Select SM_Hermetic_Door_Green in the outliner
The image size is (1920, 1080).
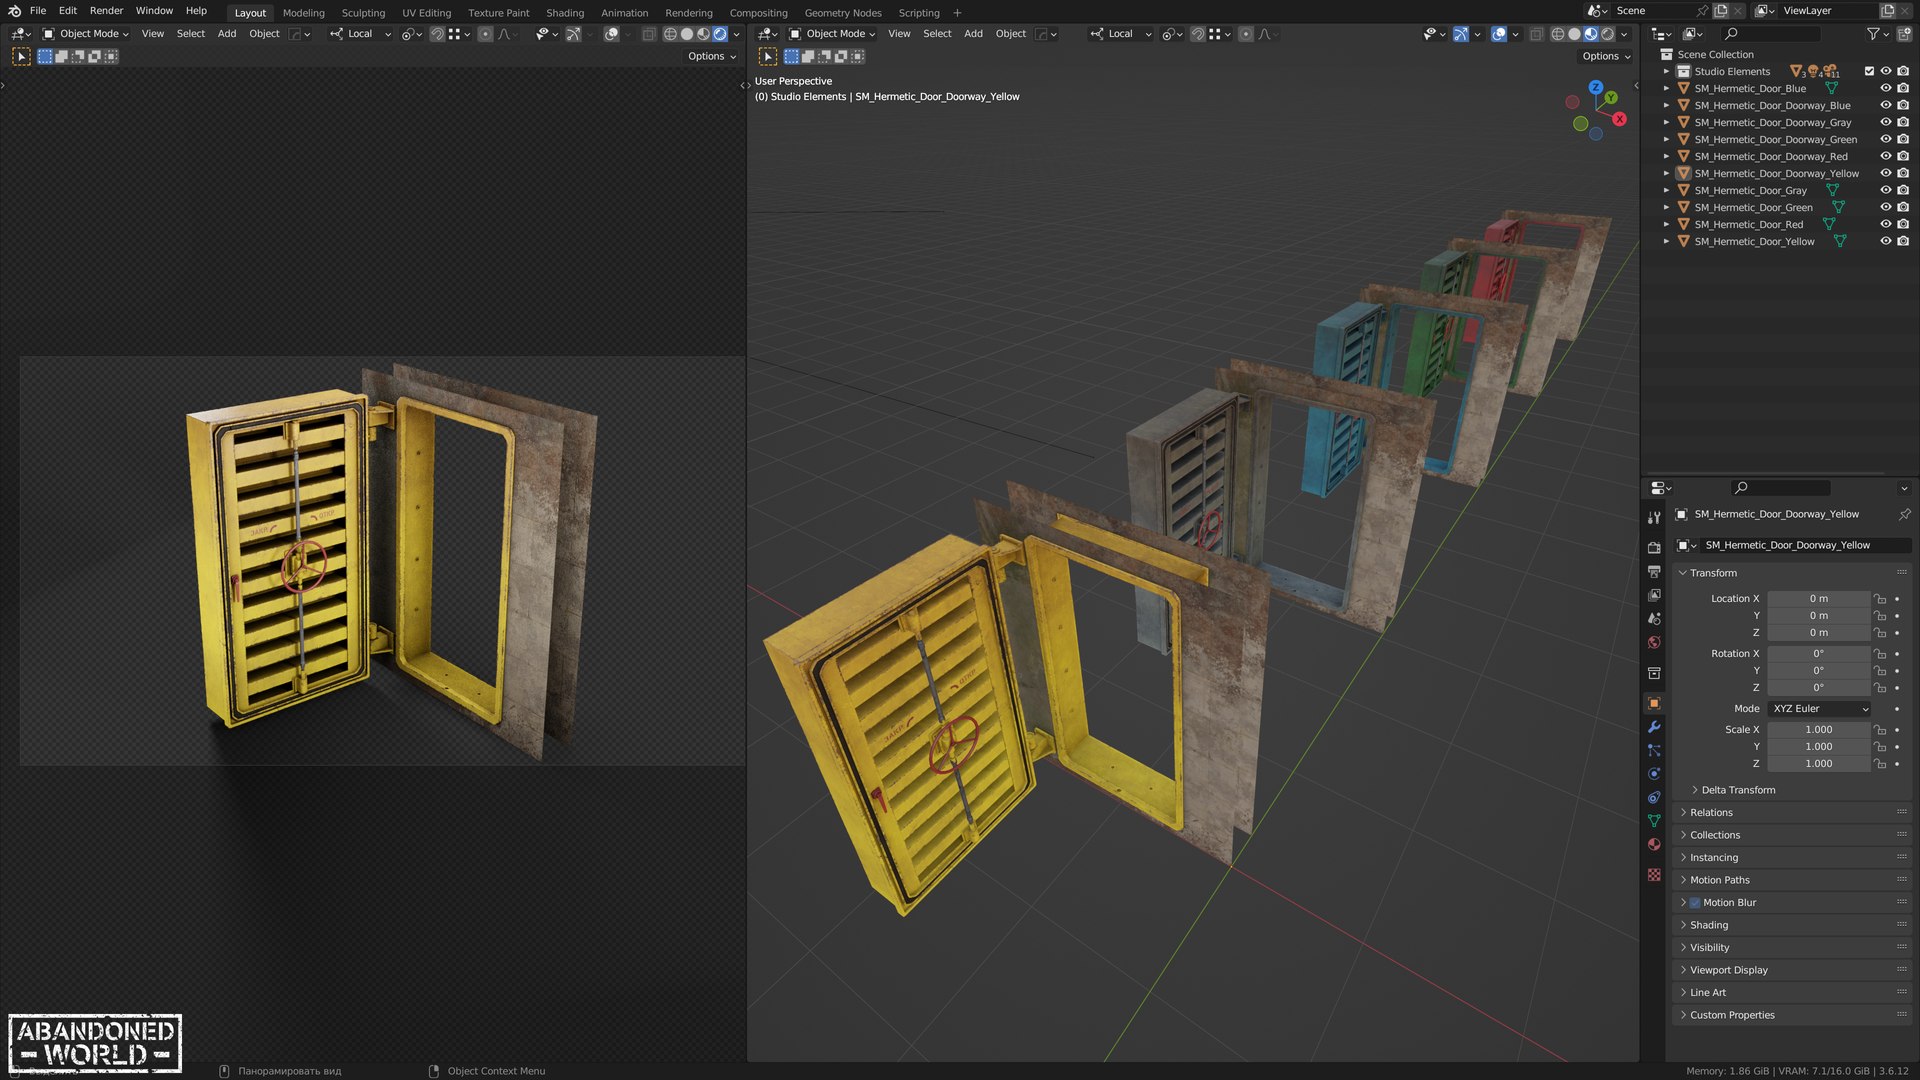point(1753,208)
